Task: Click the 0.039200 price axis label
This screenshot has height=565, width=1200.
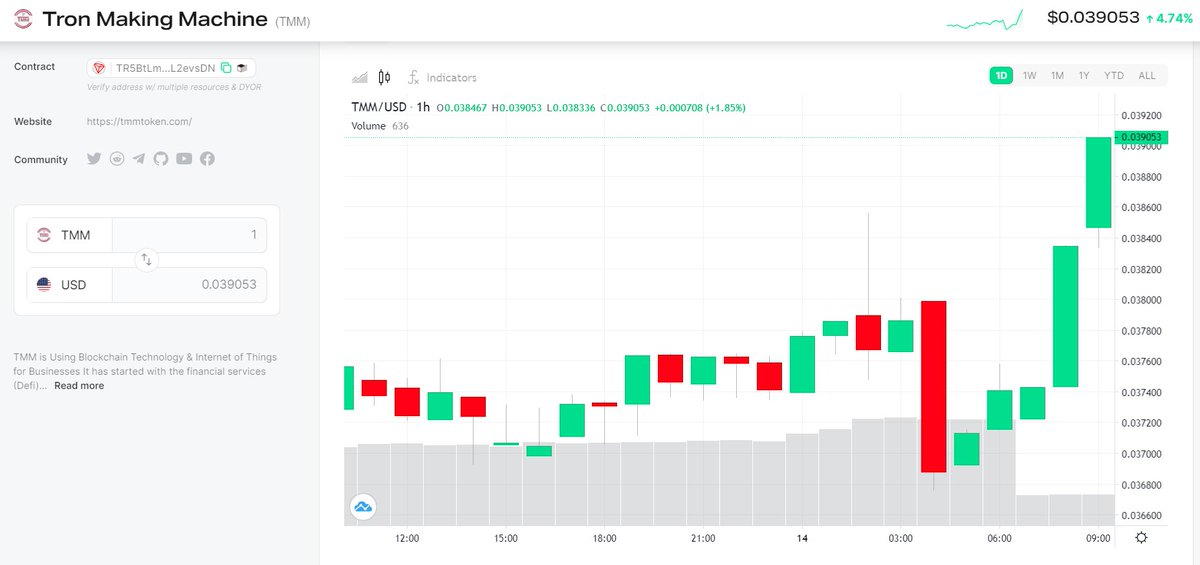Action: point(1141,115)
